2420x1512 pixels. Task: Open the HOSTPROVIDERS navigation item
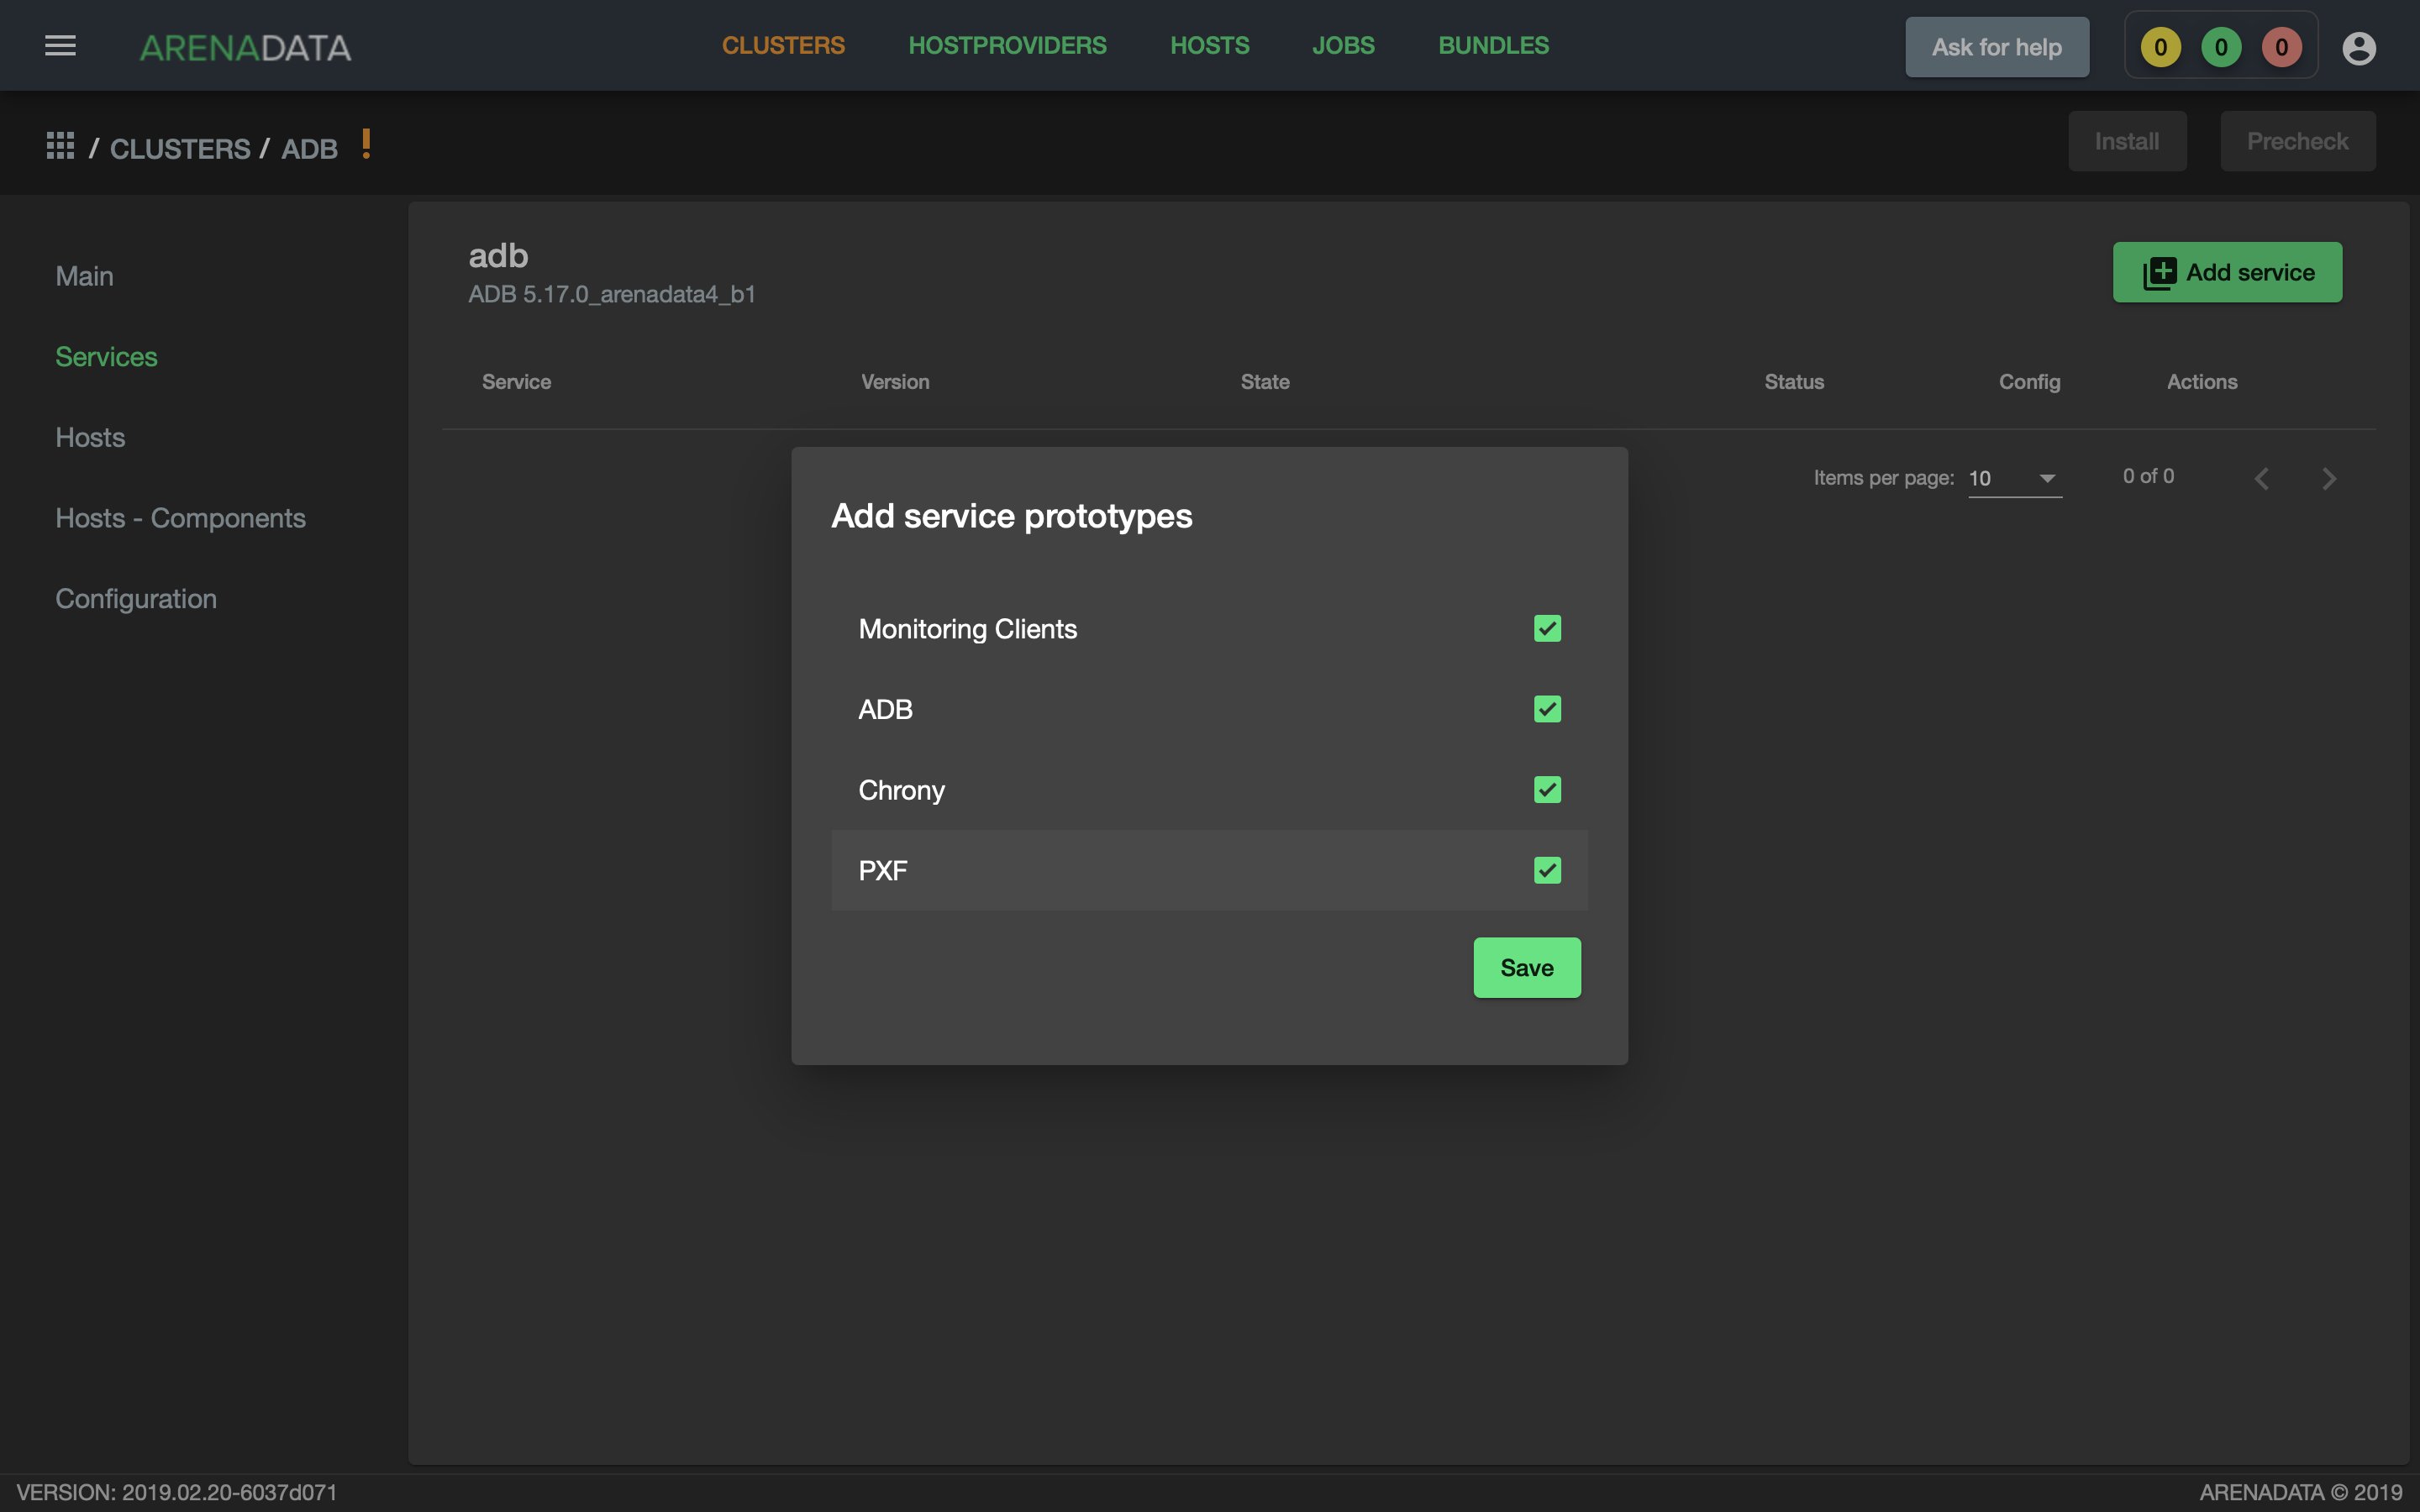pyautogui.click(x=1007, y=45)
